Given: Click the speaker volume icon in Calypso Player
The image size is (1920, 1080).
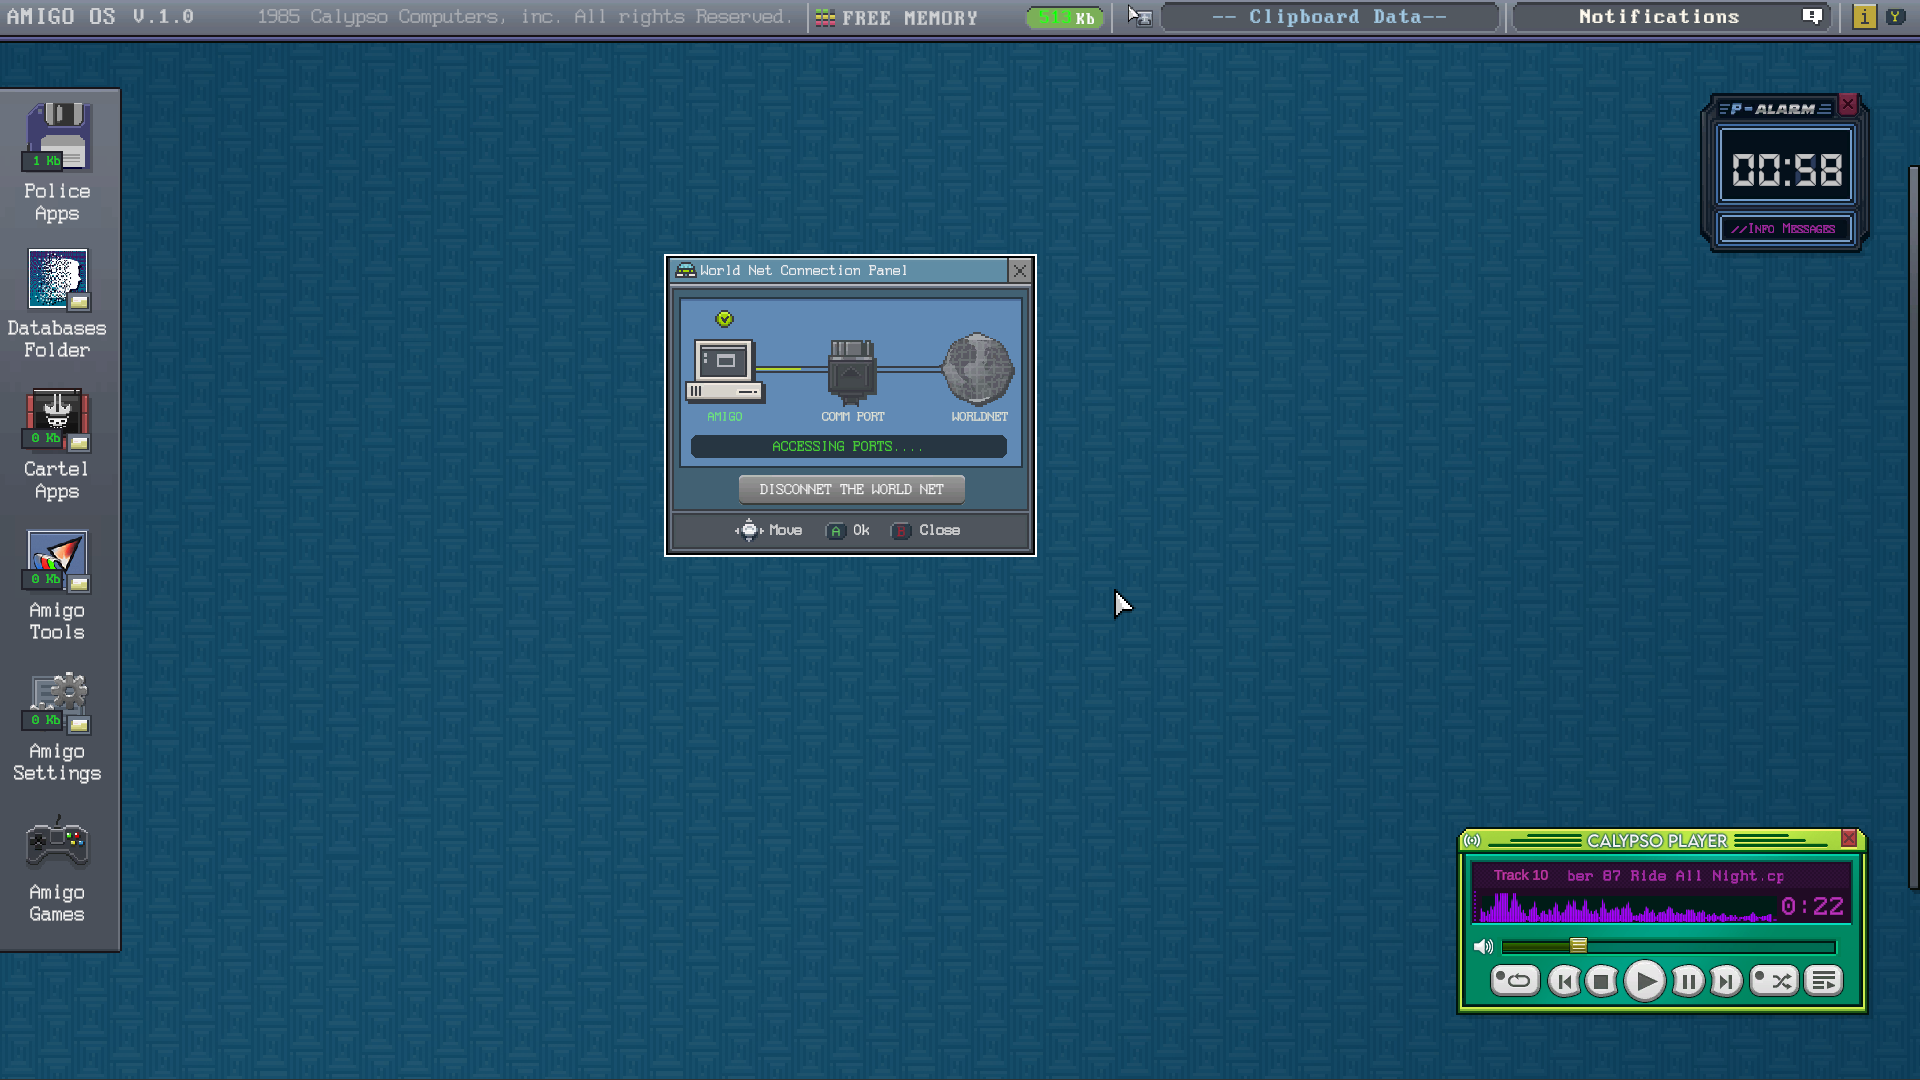Looking at the screenshot, I should point(1483,946).
